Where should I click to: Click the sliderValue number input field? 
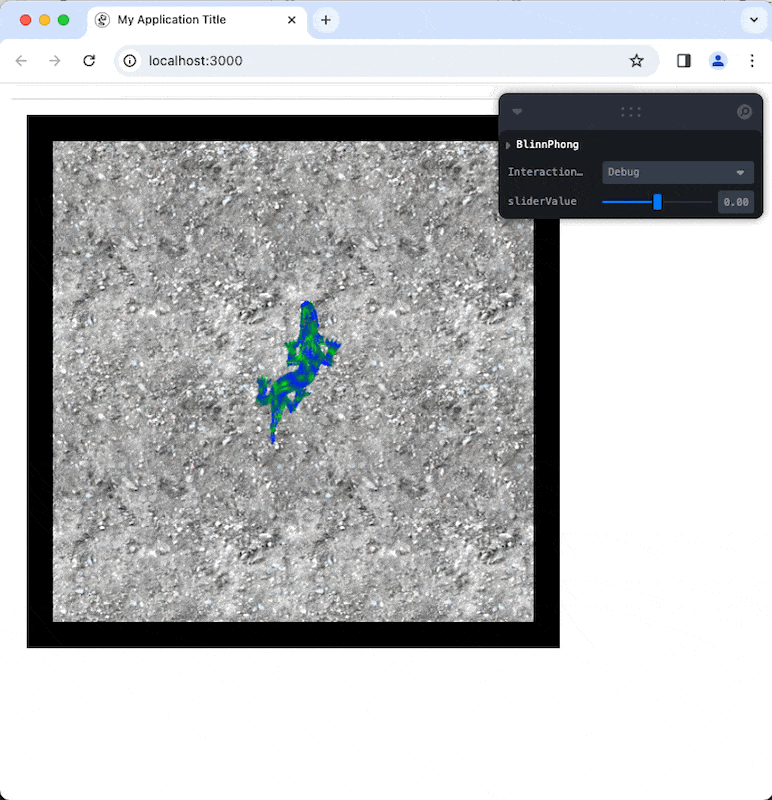[735, 202]
